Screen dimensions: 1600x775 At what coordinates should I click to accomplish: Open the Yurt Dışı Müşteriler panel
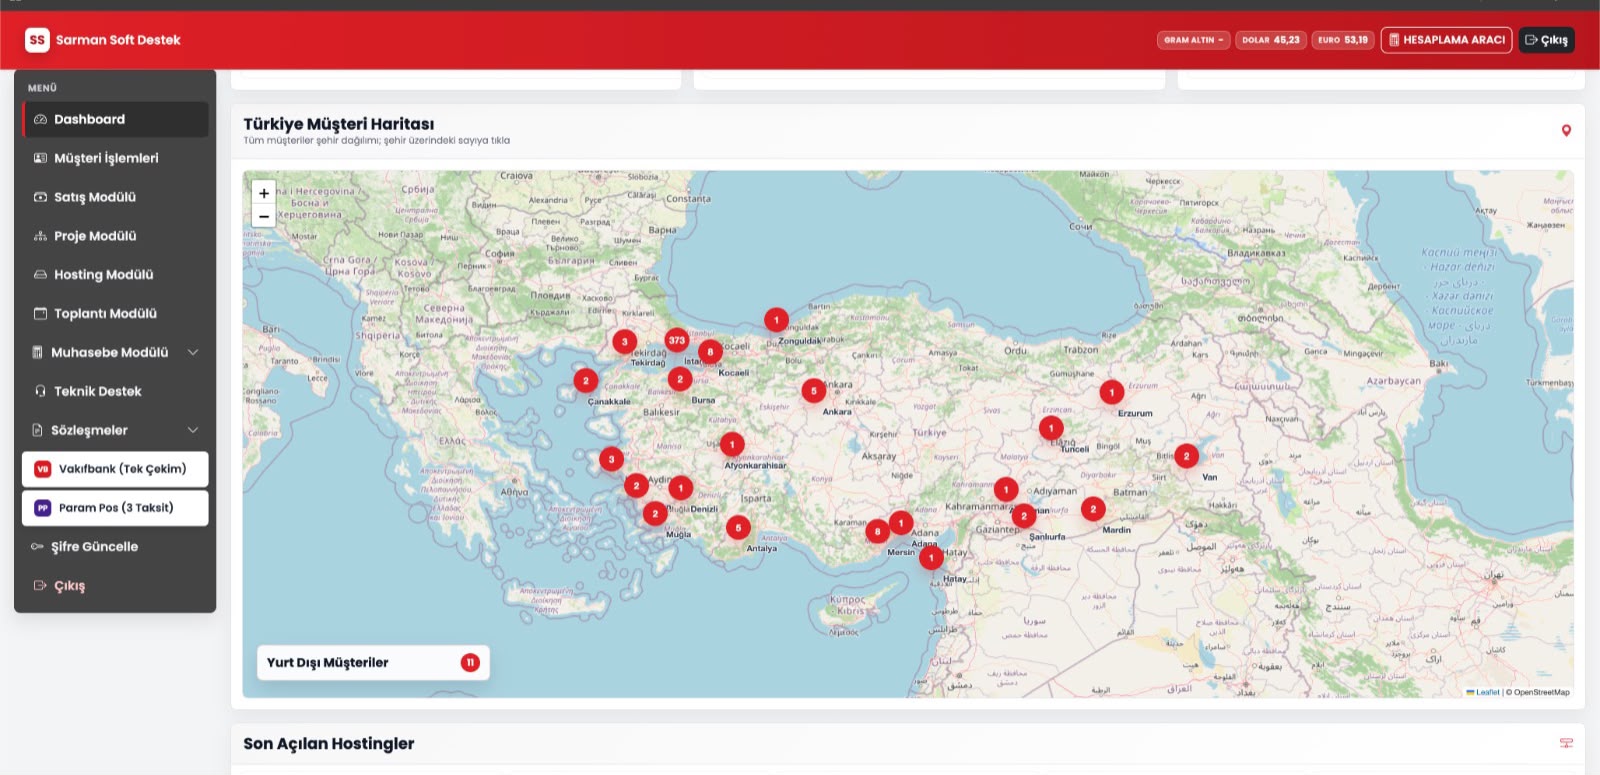click(x=373, y=663)
